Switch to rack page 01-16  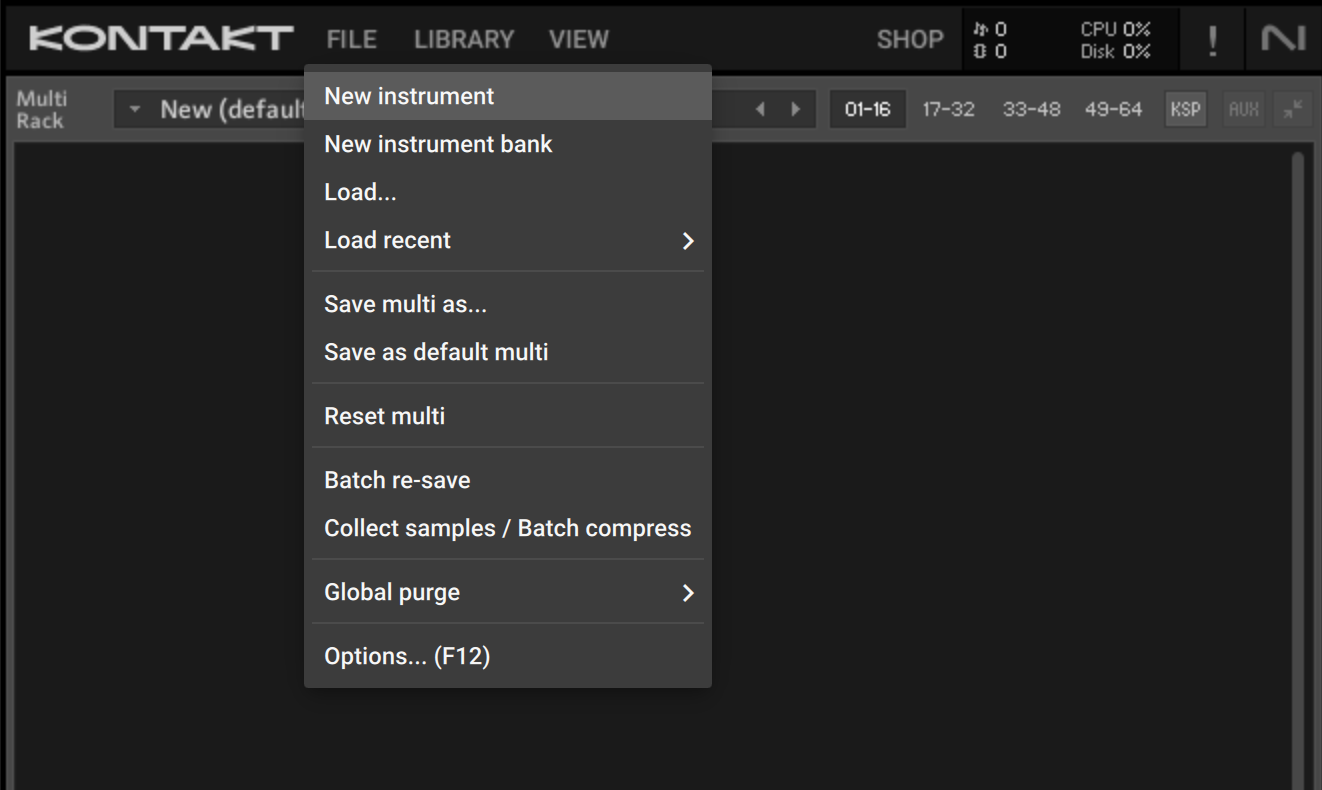(867, 109)
